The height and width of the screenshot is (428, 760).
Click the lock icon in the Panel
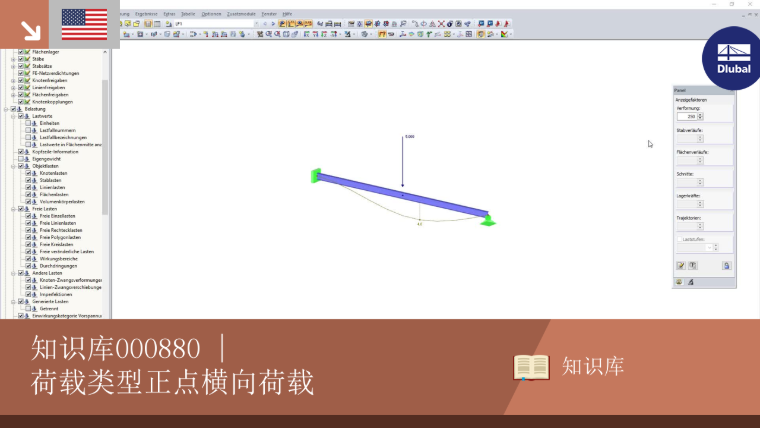726,266
